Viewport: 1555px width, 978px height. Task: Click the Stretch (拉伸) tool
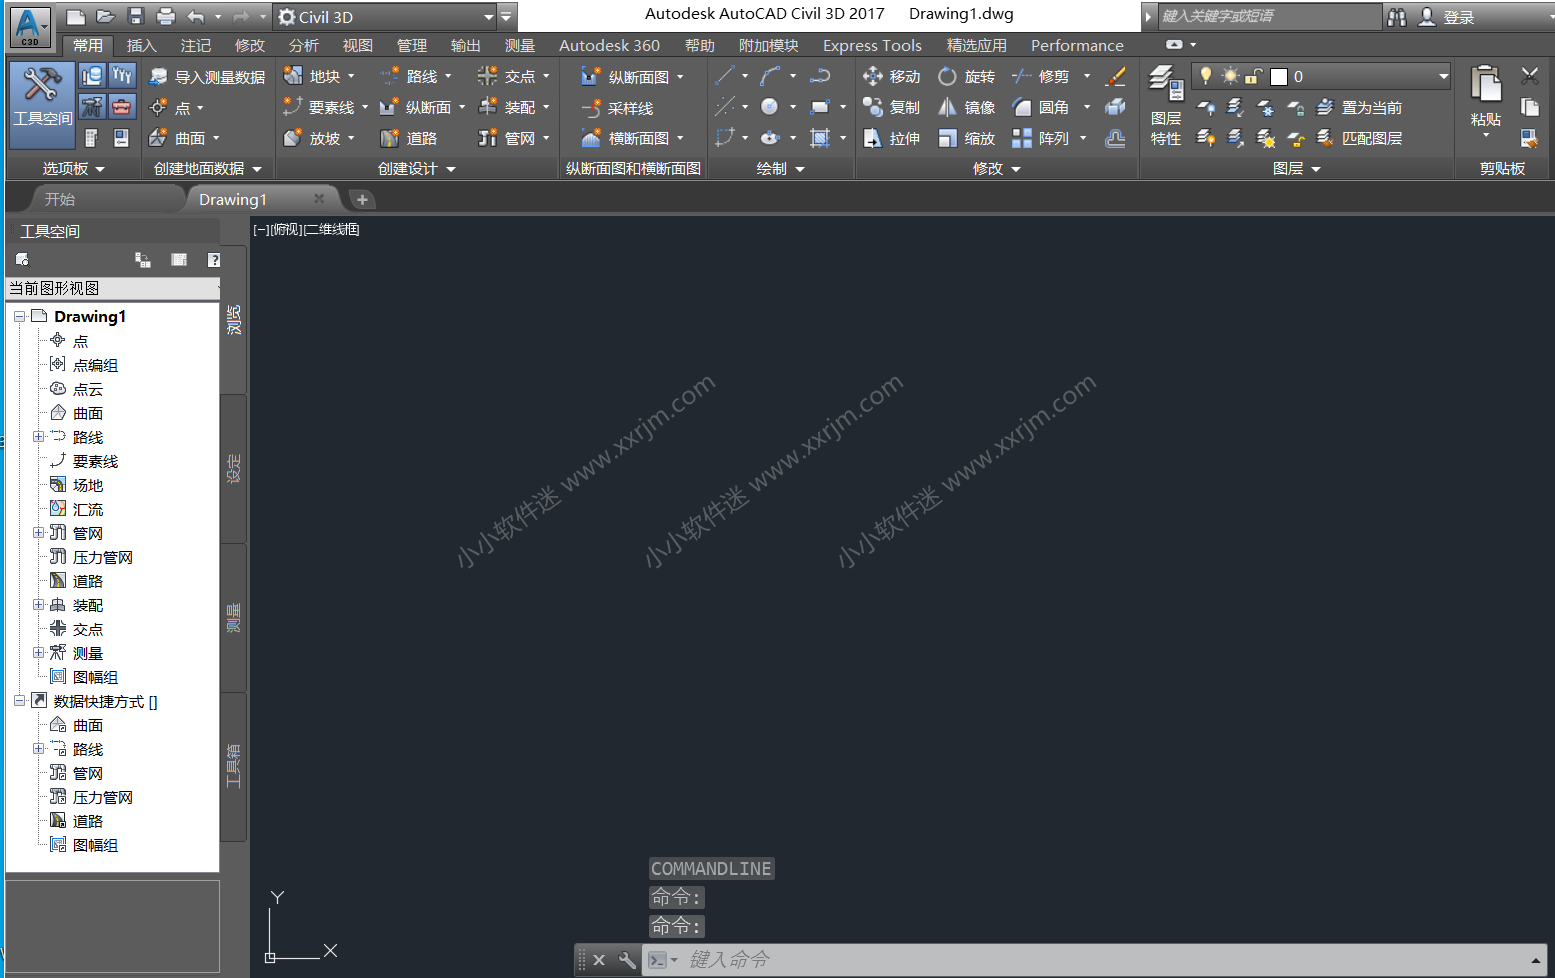pyautogui.click(x=891, y=138)
